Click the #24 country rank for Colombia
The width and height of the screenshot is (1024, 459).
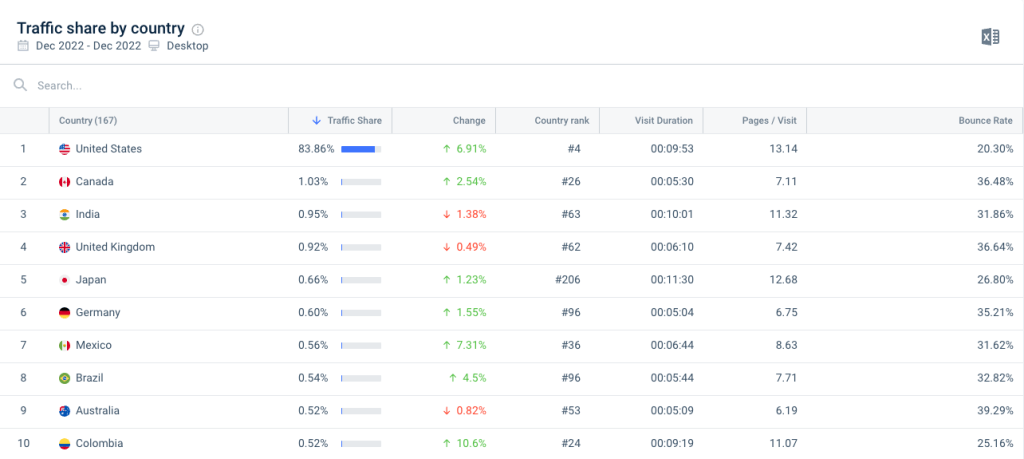pos(571,443)
